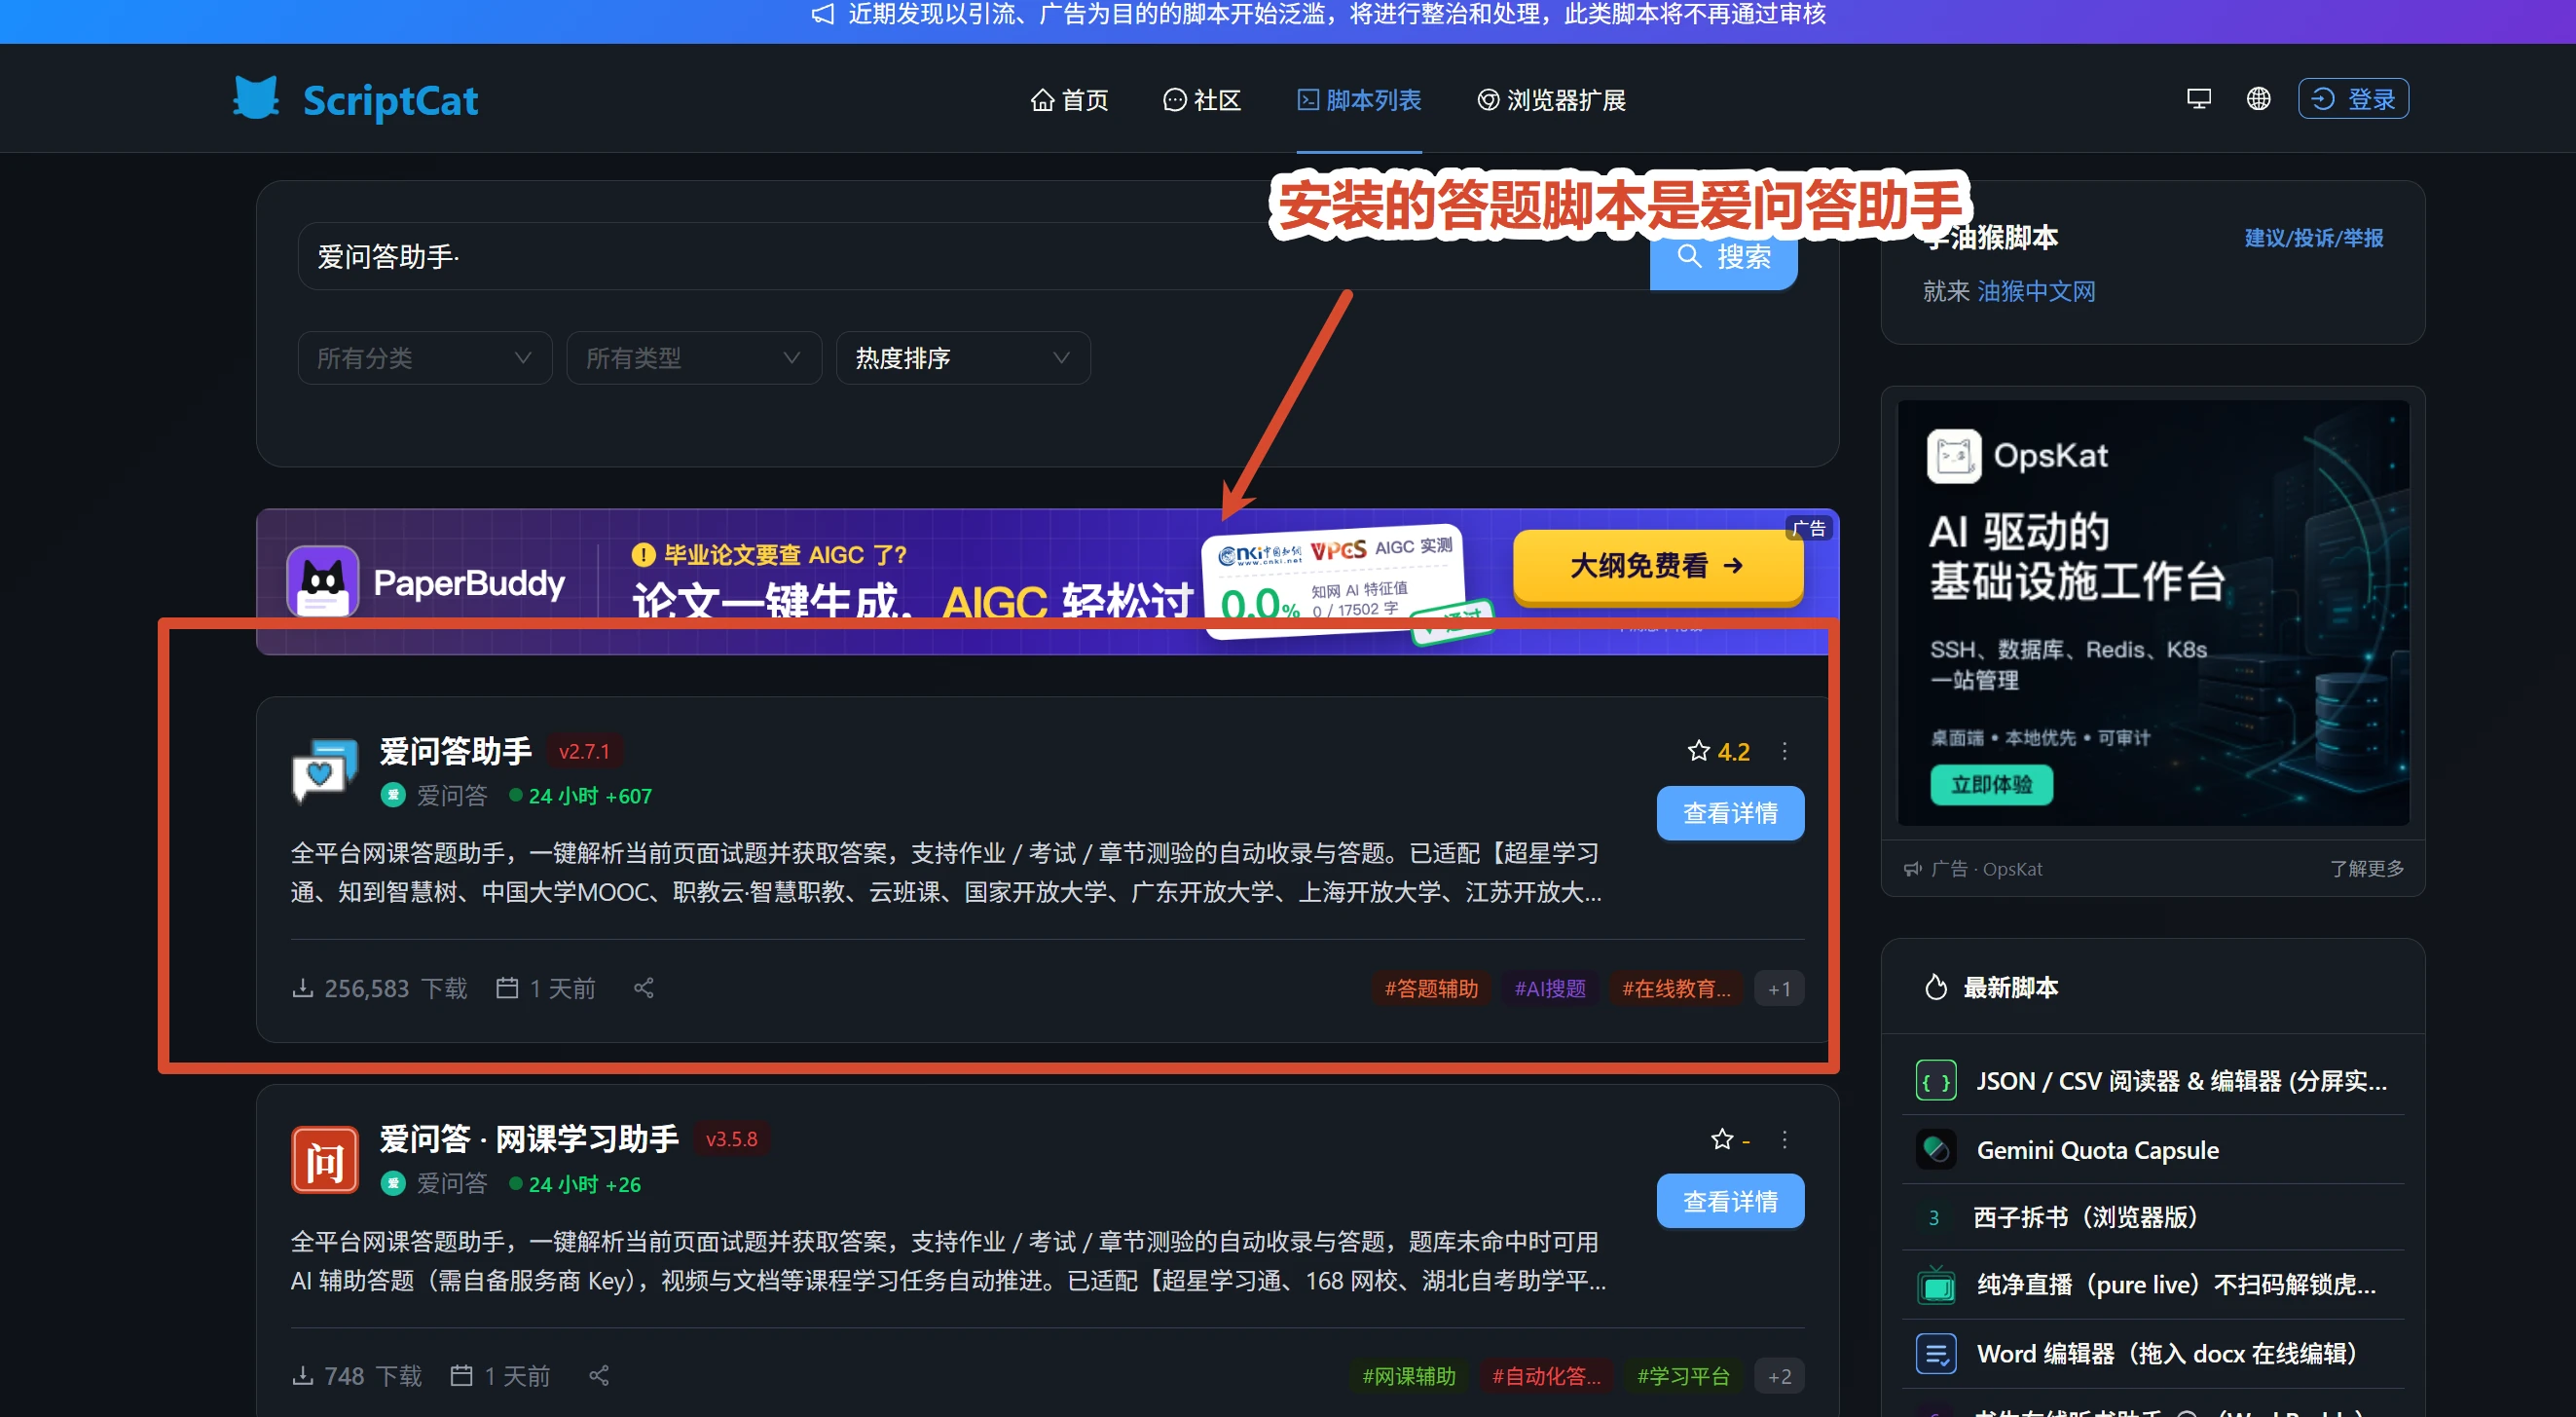Click the Gemini Quota Capsule icon
The height and width of the screenshot is (1417, 2576).
(1936, 1150)
